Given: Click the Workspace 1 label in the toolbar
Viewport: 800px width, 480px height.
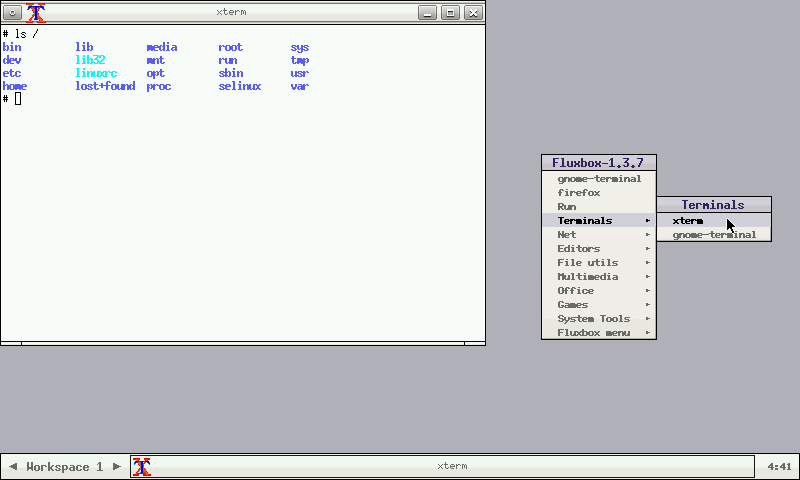Looking at the screenshot, I should [64, 467].
